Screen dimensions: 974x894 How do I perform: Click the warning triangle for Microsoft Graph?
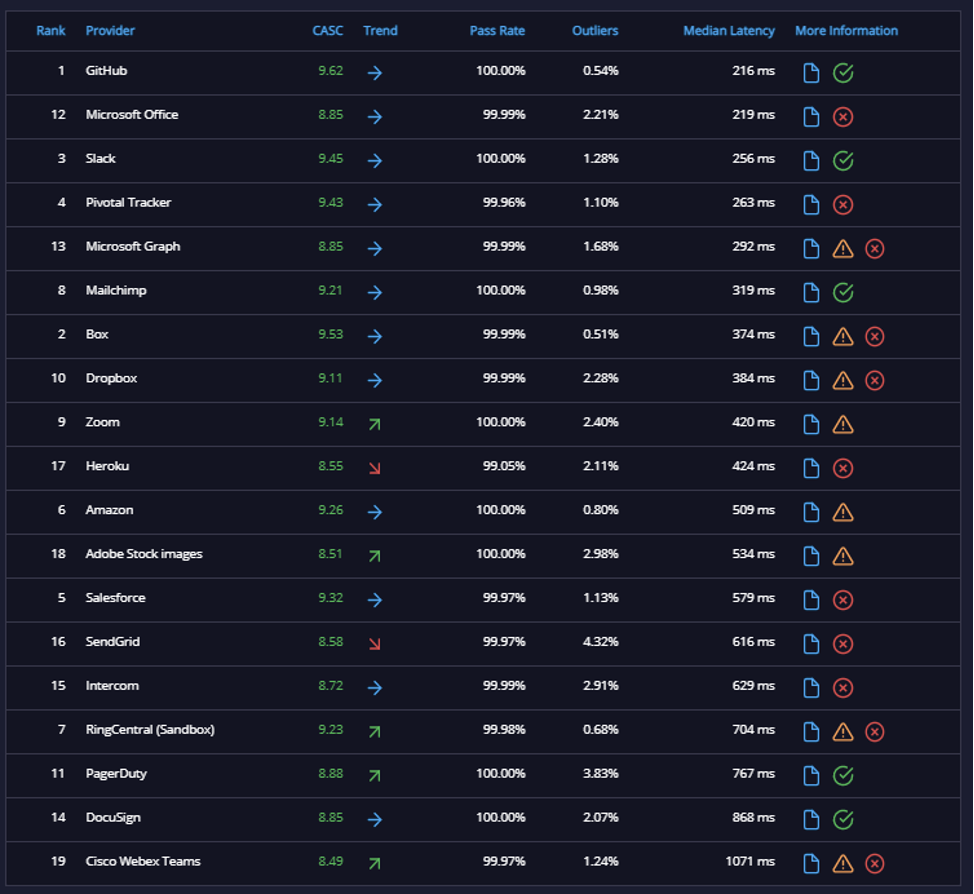coord(843,249)
